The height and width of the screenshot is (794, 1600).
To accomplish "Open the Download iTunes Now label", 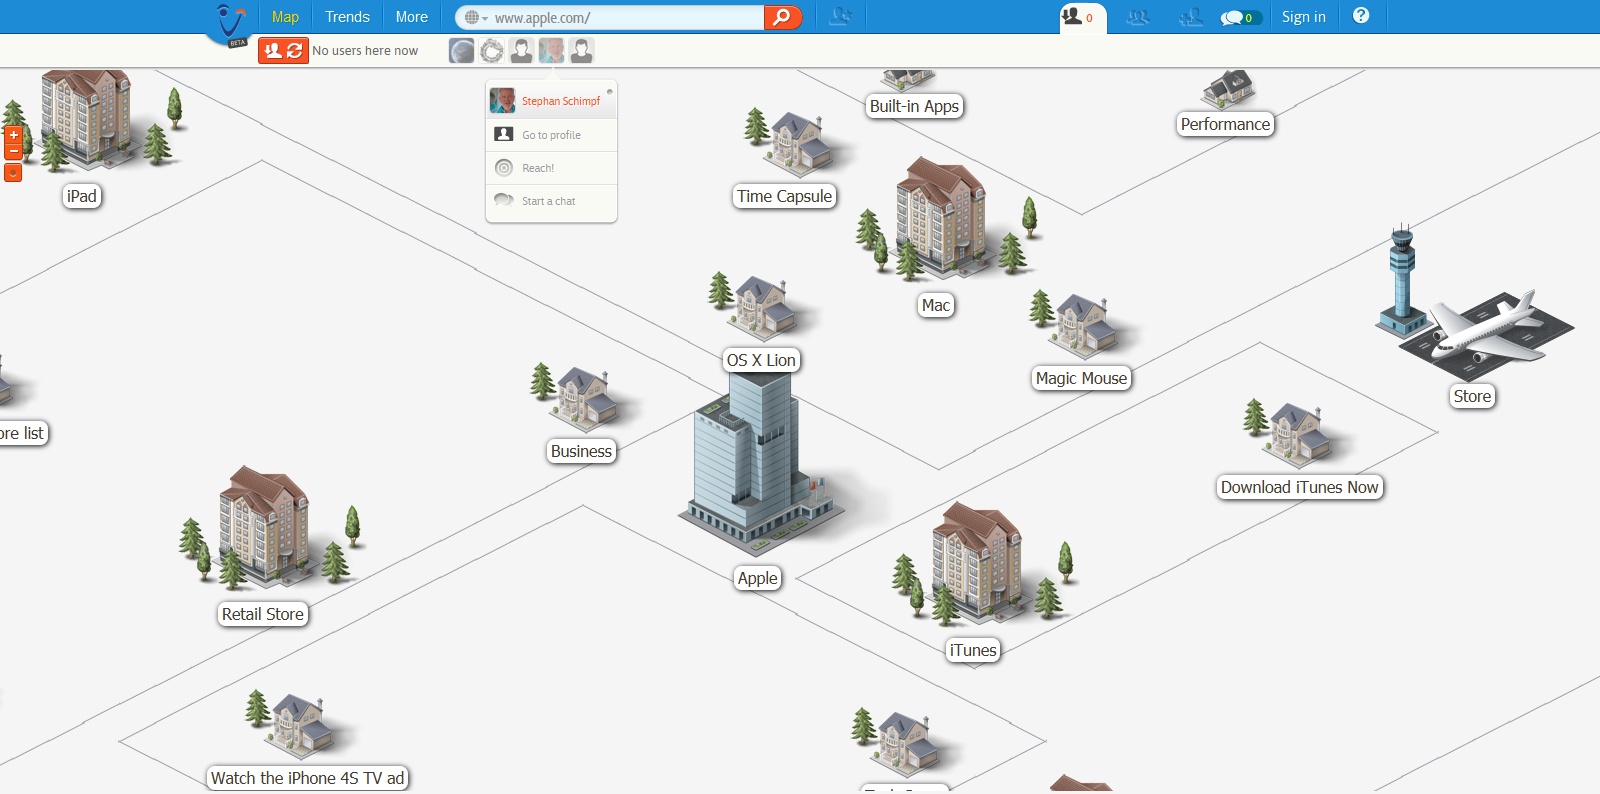I will click(1300, 487).
